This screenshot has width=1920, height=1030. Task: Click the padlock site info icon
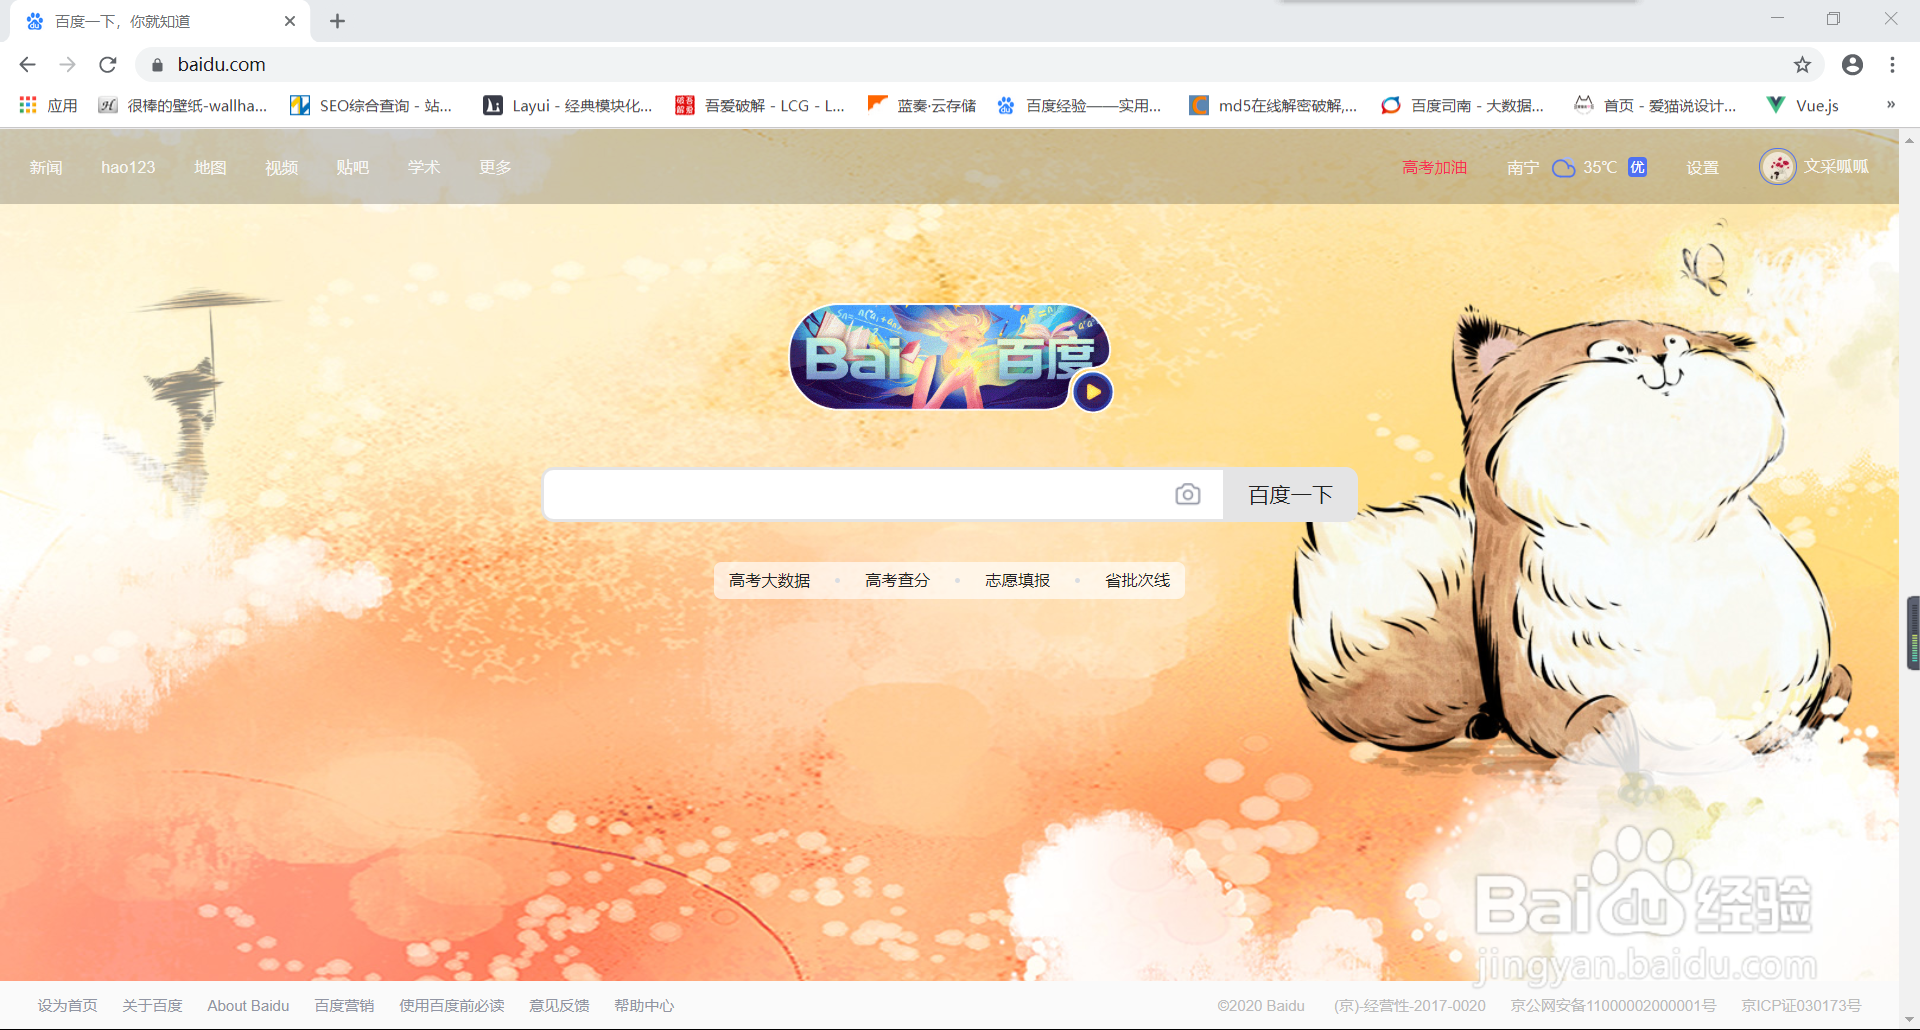(157, 65)
